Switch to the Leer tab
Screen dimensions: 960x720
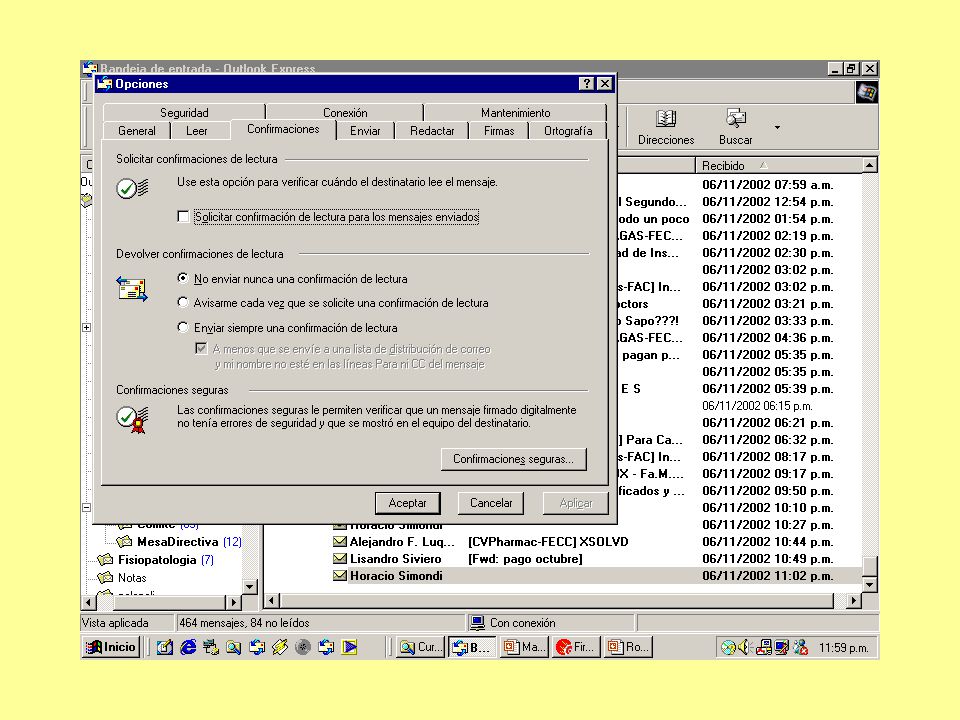tap(197, 130)
